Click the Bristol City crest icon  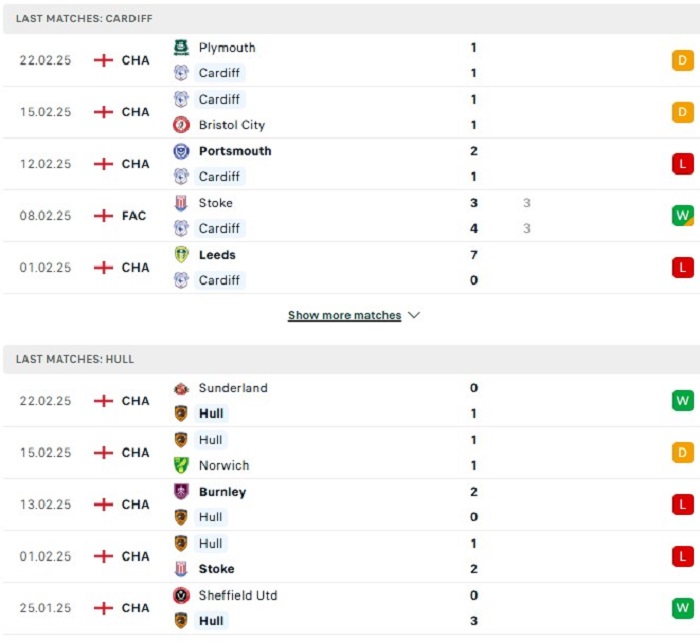pos(181,125)
